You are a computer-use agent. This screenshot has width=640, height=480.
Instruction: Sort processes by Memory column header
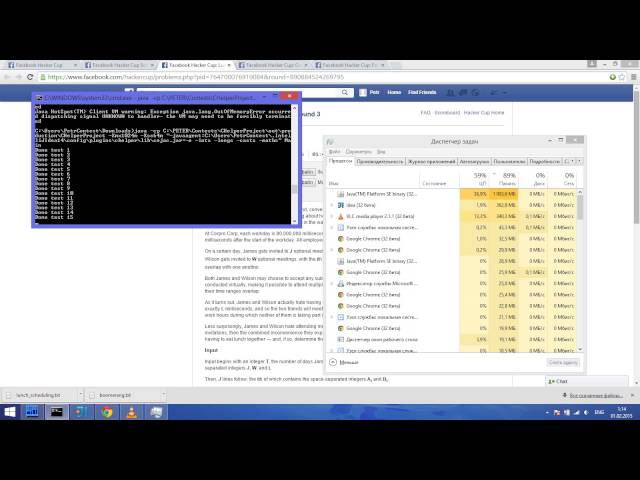pyautogui.click(x=503, y=179)
